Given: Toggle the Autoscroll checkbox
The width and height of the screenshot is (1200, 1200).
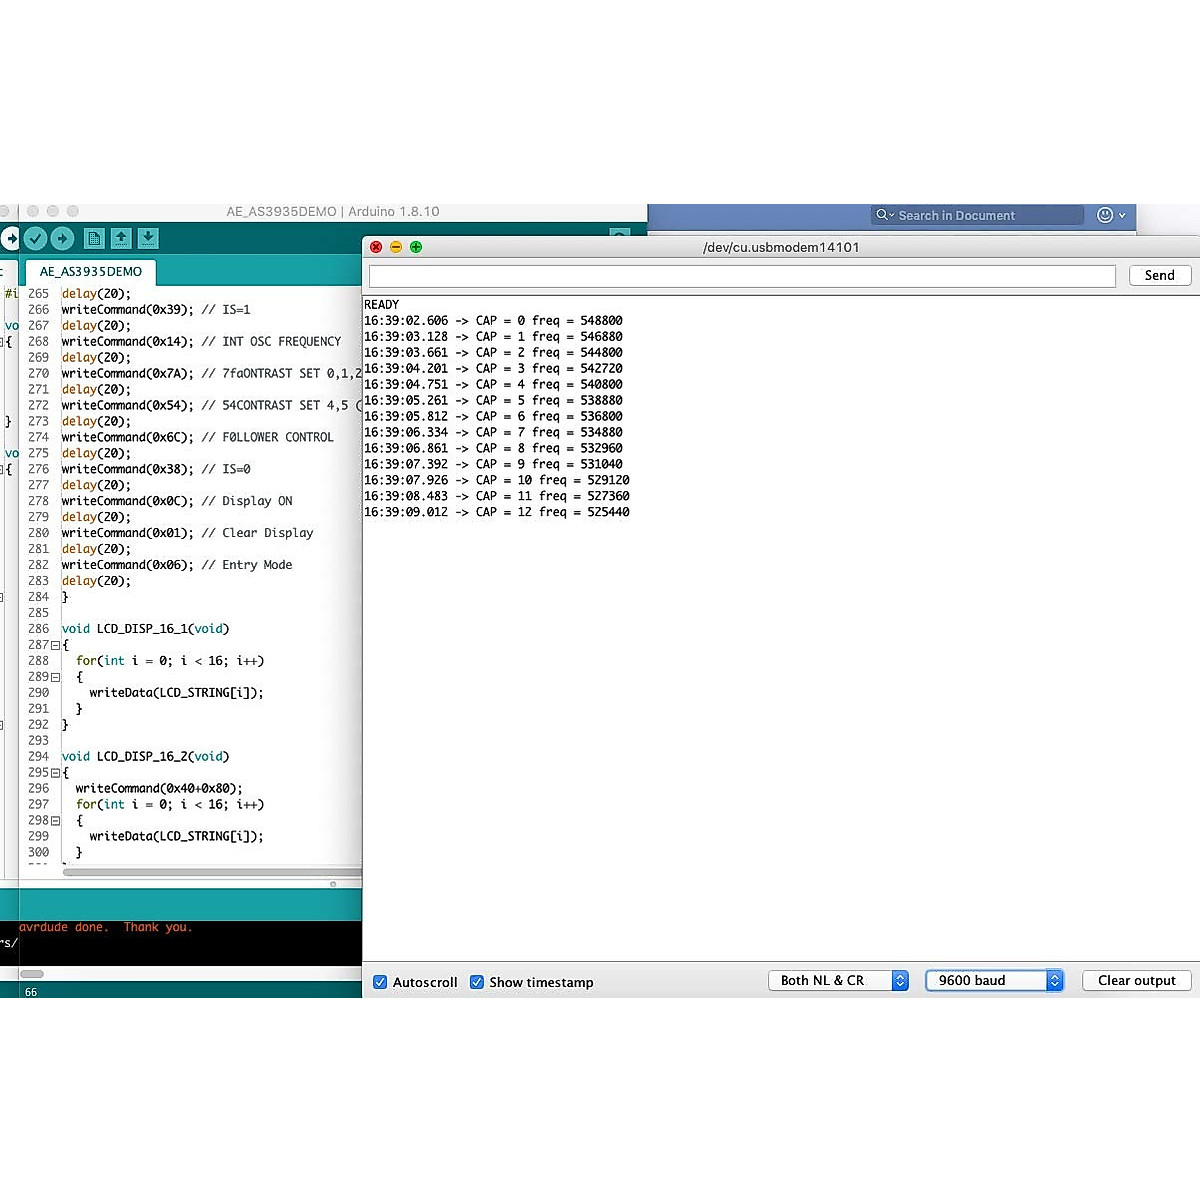Looking at the screenshot, I should [380, 982].
